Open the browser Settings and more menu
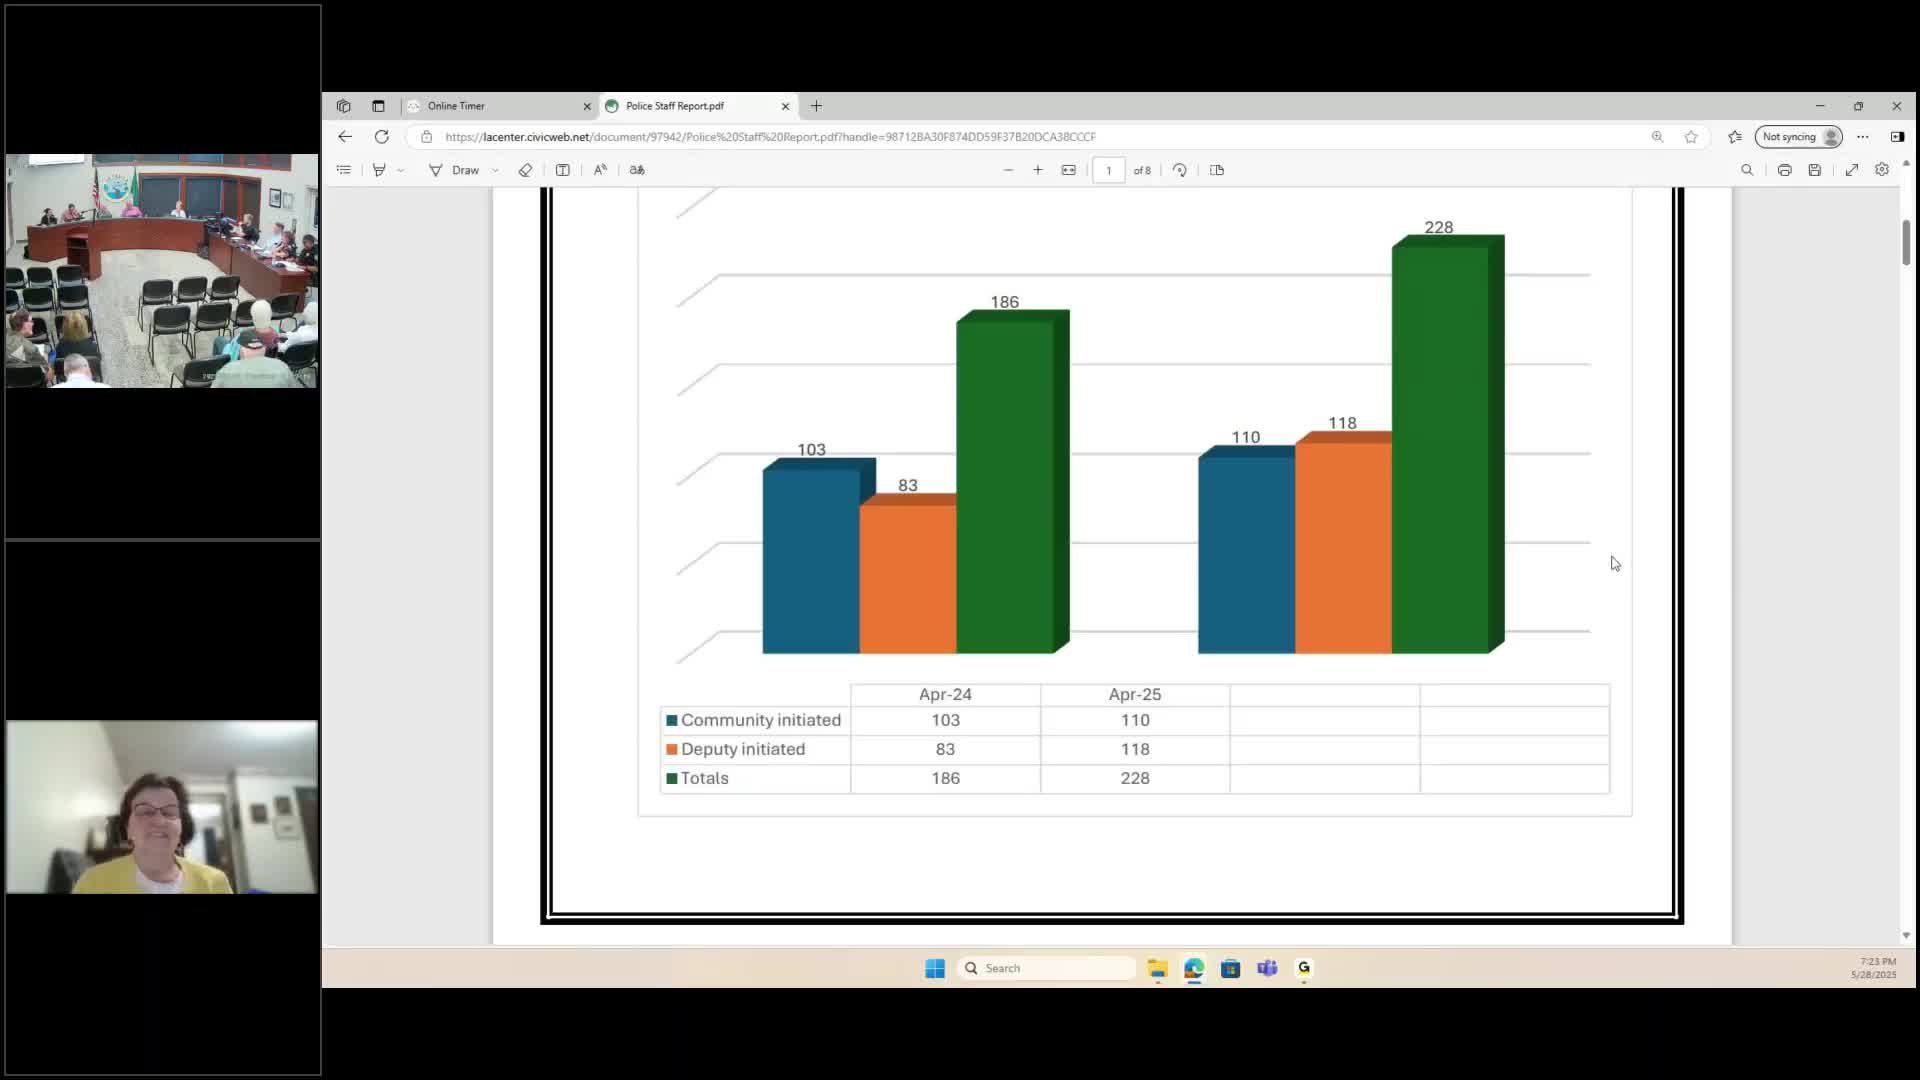This screenshot has width=1920, height=1080. click(x=1862, y=137)
